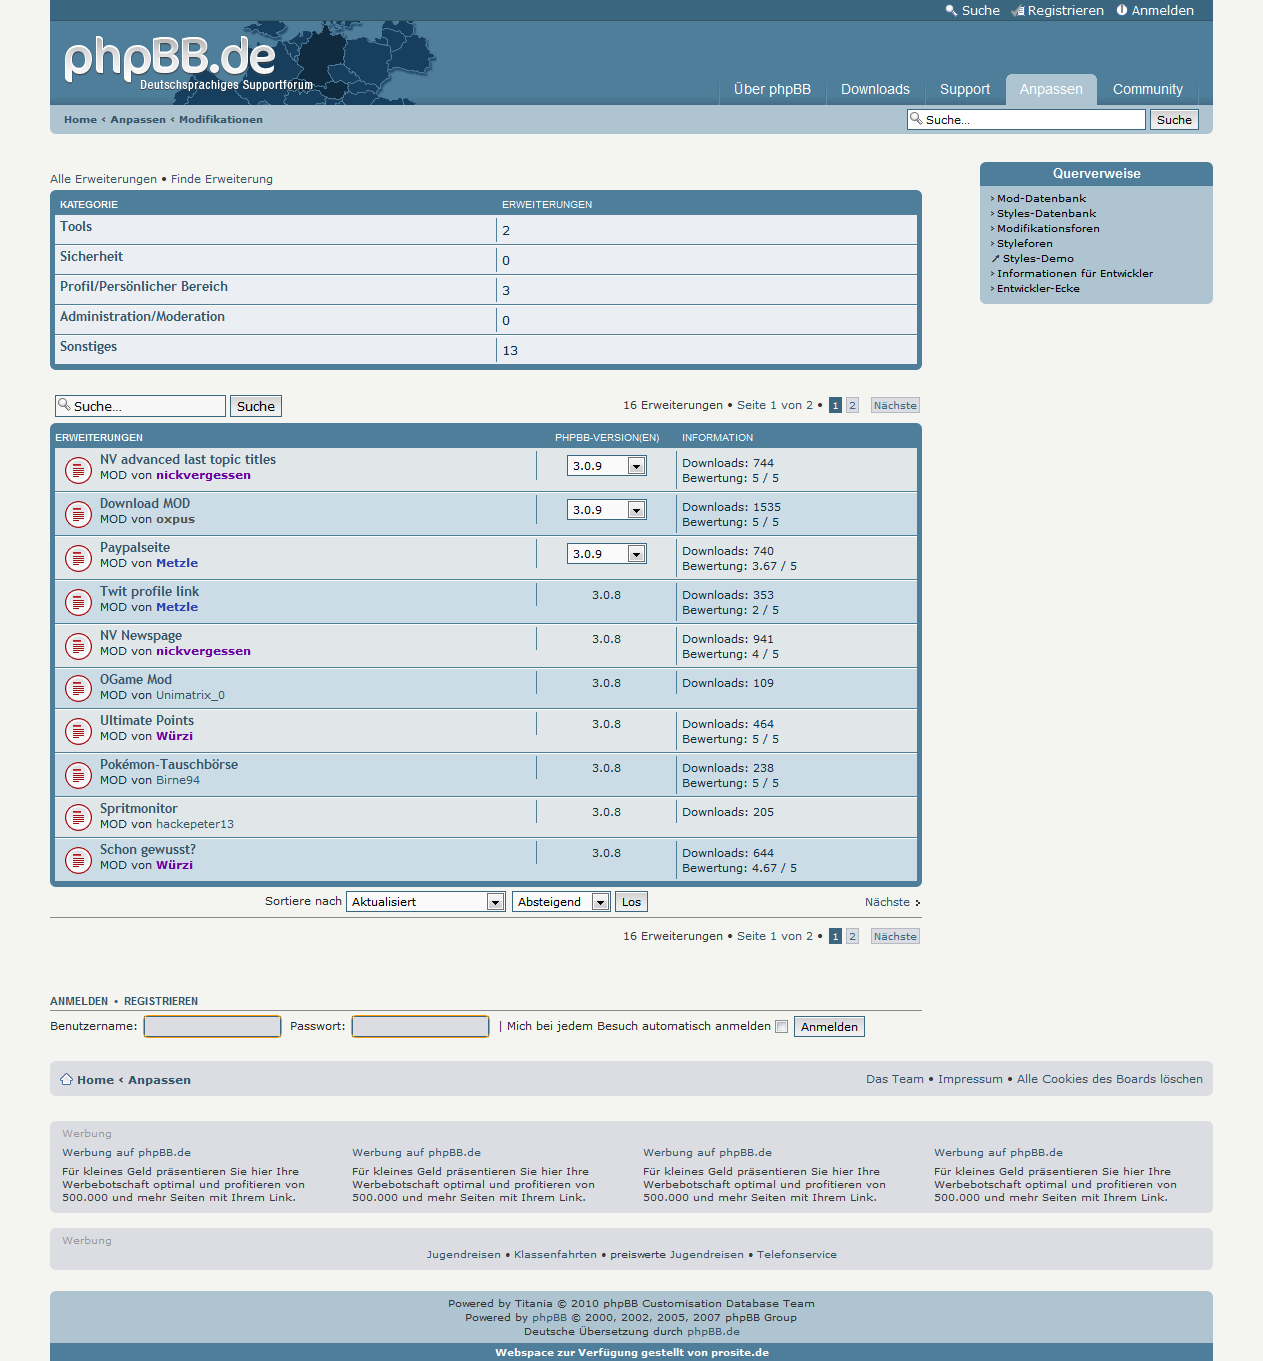This screenshot has width=1263, height=1361.
Task: Open the Modifikationsforen link
Action: tap(1048, 229)
